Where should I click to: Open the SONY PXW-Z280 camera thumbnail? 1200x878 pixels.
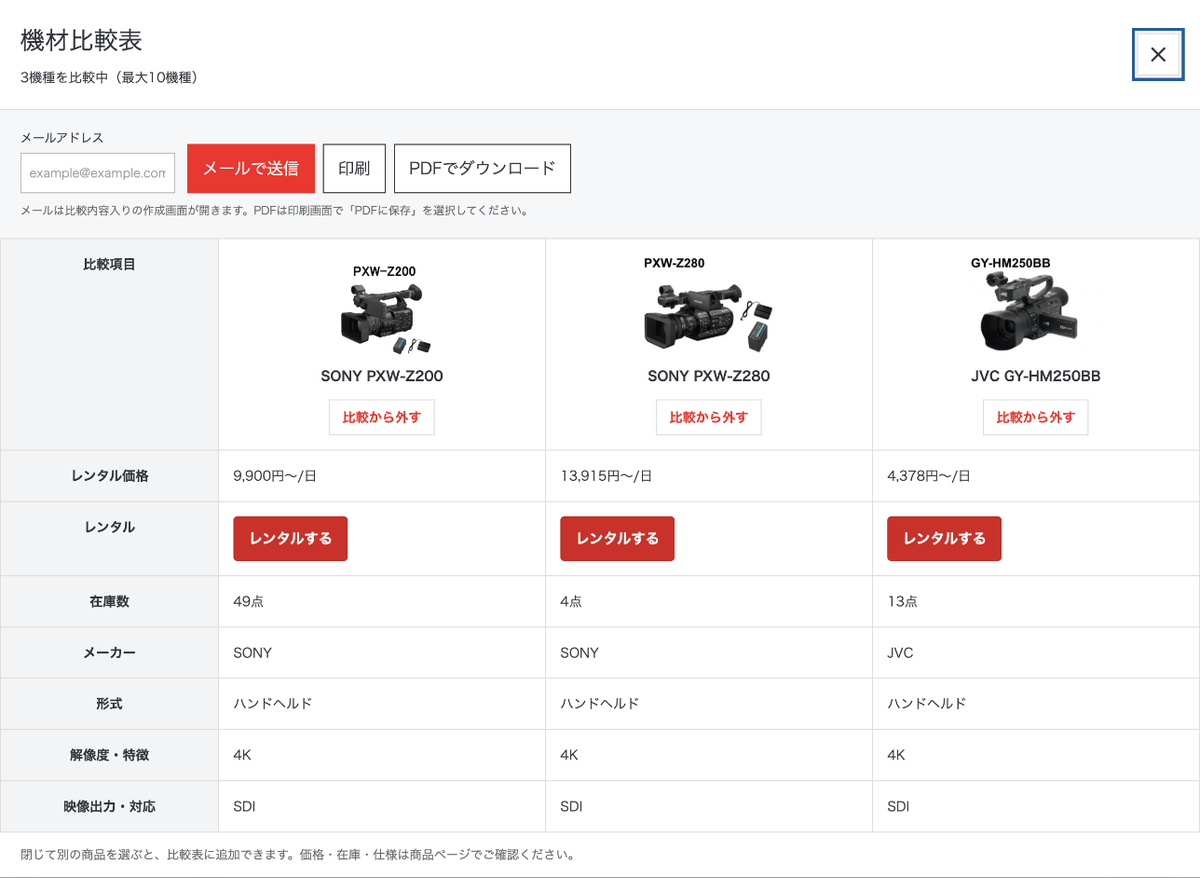click(x=708, y=306)
